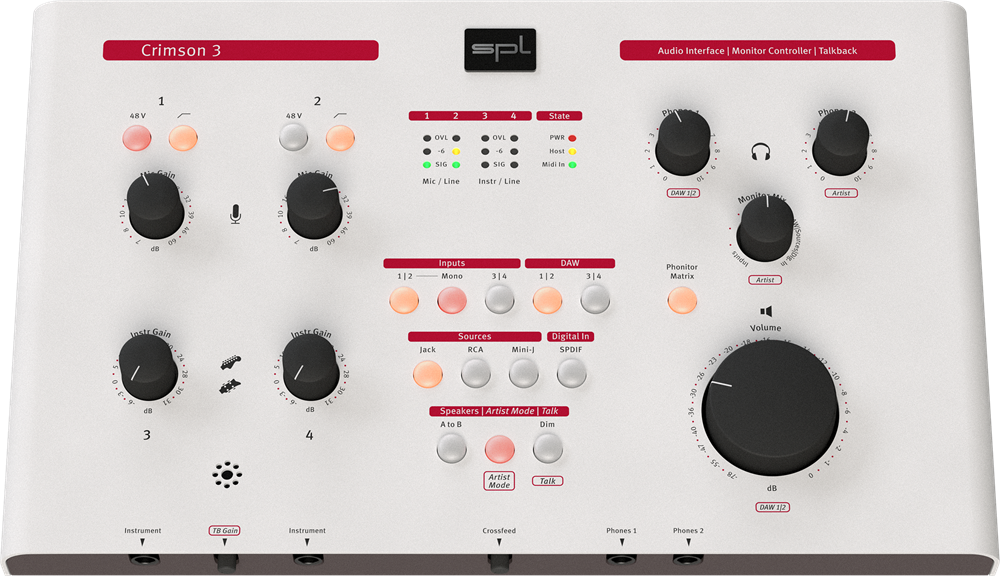Screen dimensions: 1000x576
Task: Click the 'Phones 2' jack label
Action: tap(688, 530)
